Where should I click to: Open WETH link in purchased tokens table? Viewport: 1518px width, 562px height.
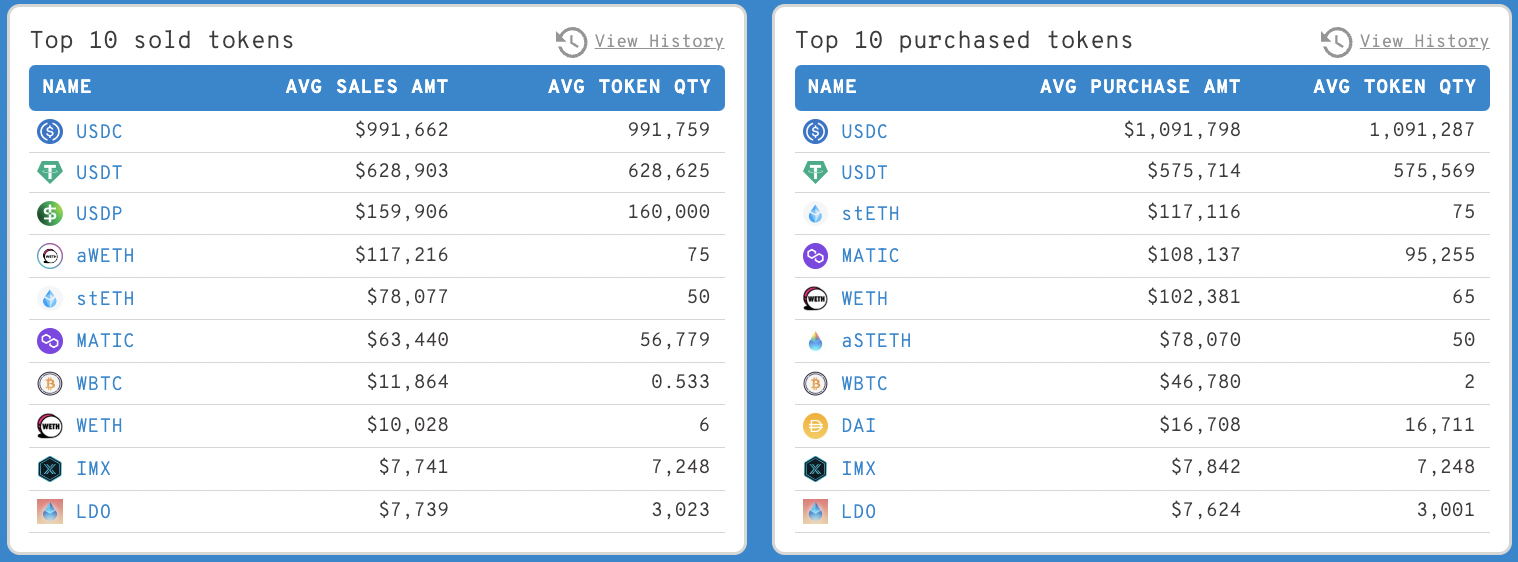[x=864, y=299]
